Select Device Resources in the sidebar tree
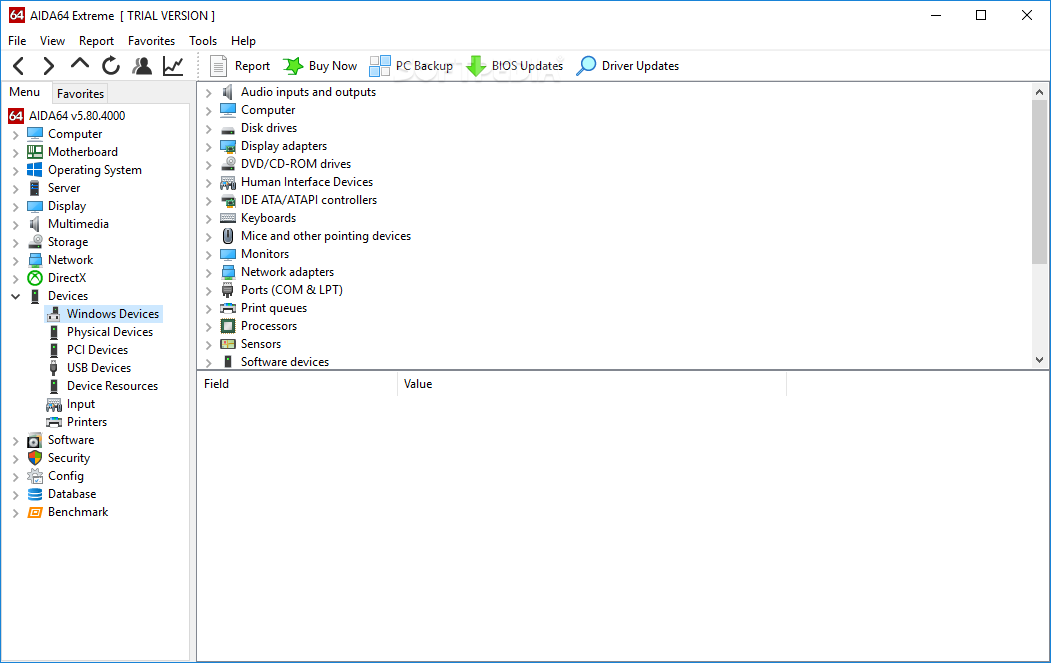This screenshot has height=663, width=1051. click(112, 386)
